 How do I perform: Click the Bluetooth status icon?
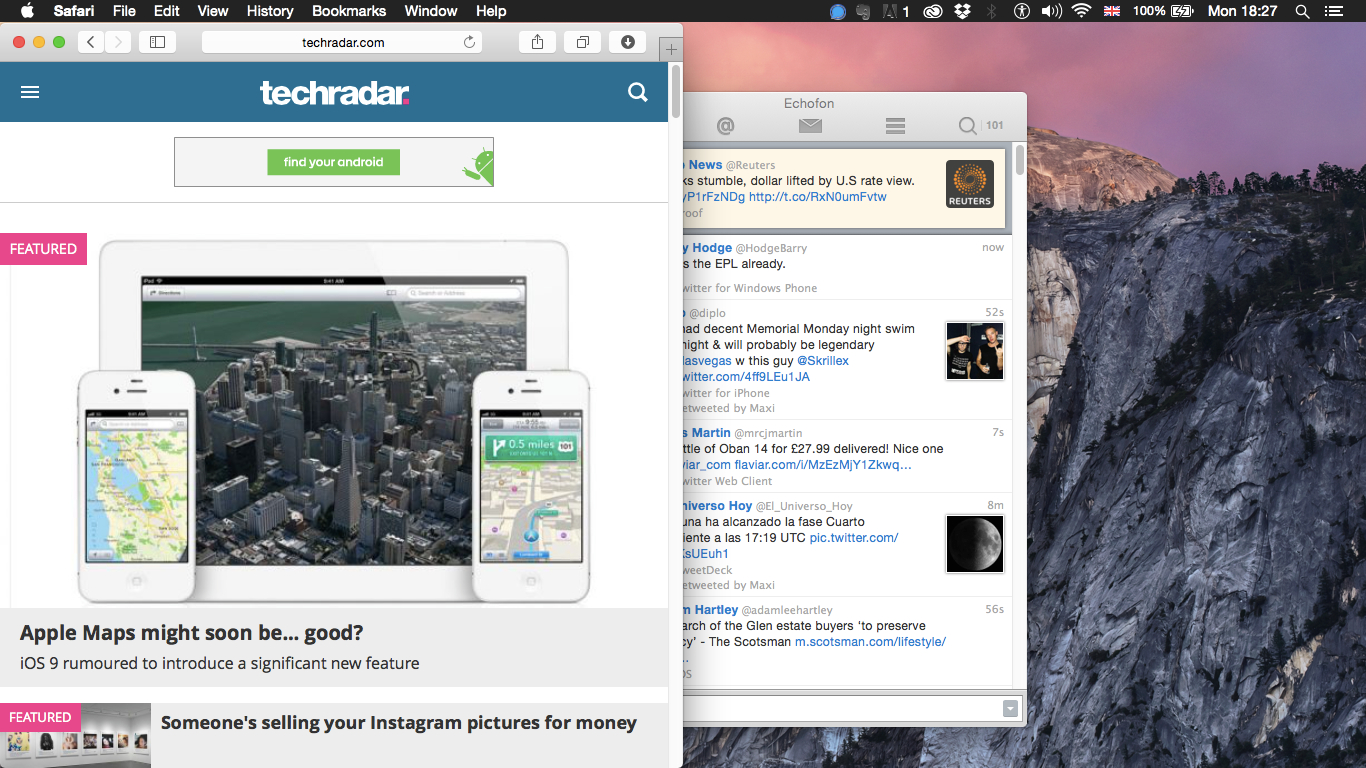click(992, 11)
